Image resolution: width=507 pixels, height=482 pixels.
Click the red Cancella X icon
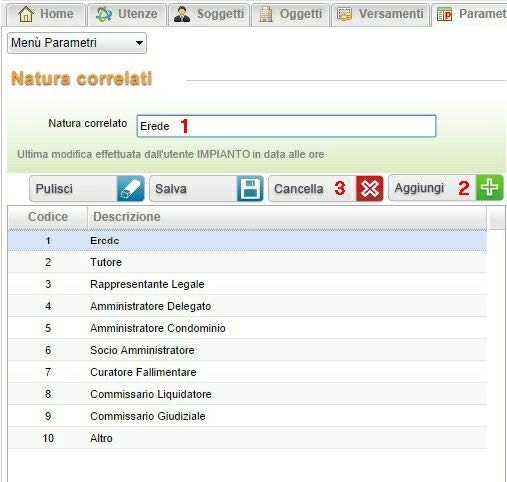coord(370,189)
